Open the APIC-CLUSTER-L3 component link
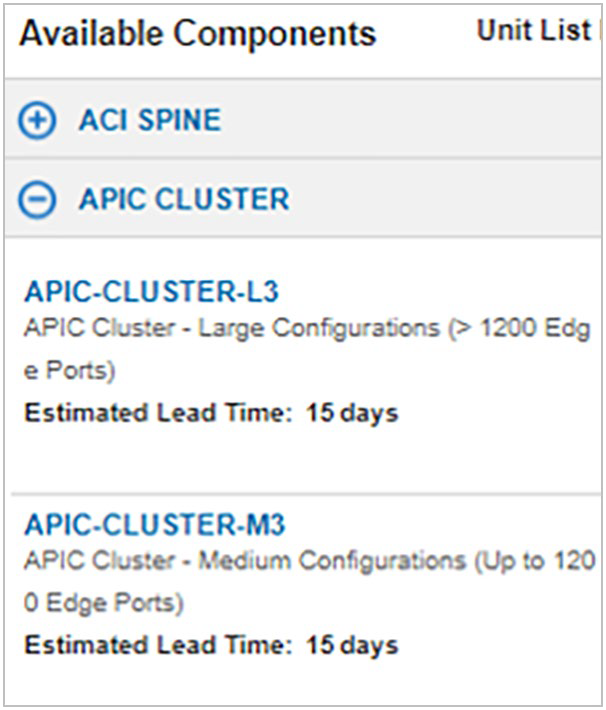Screen dimensions: 606x710 151,292
